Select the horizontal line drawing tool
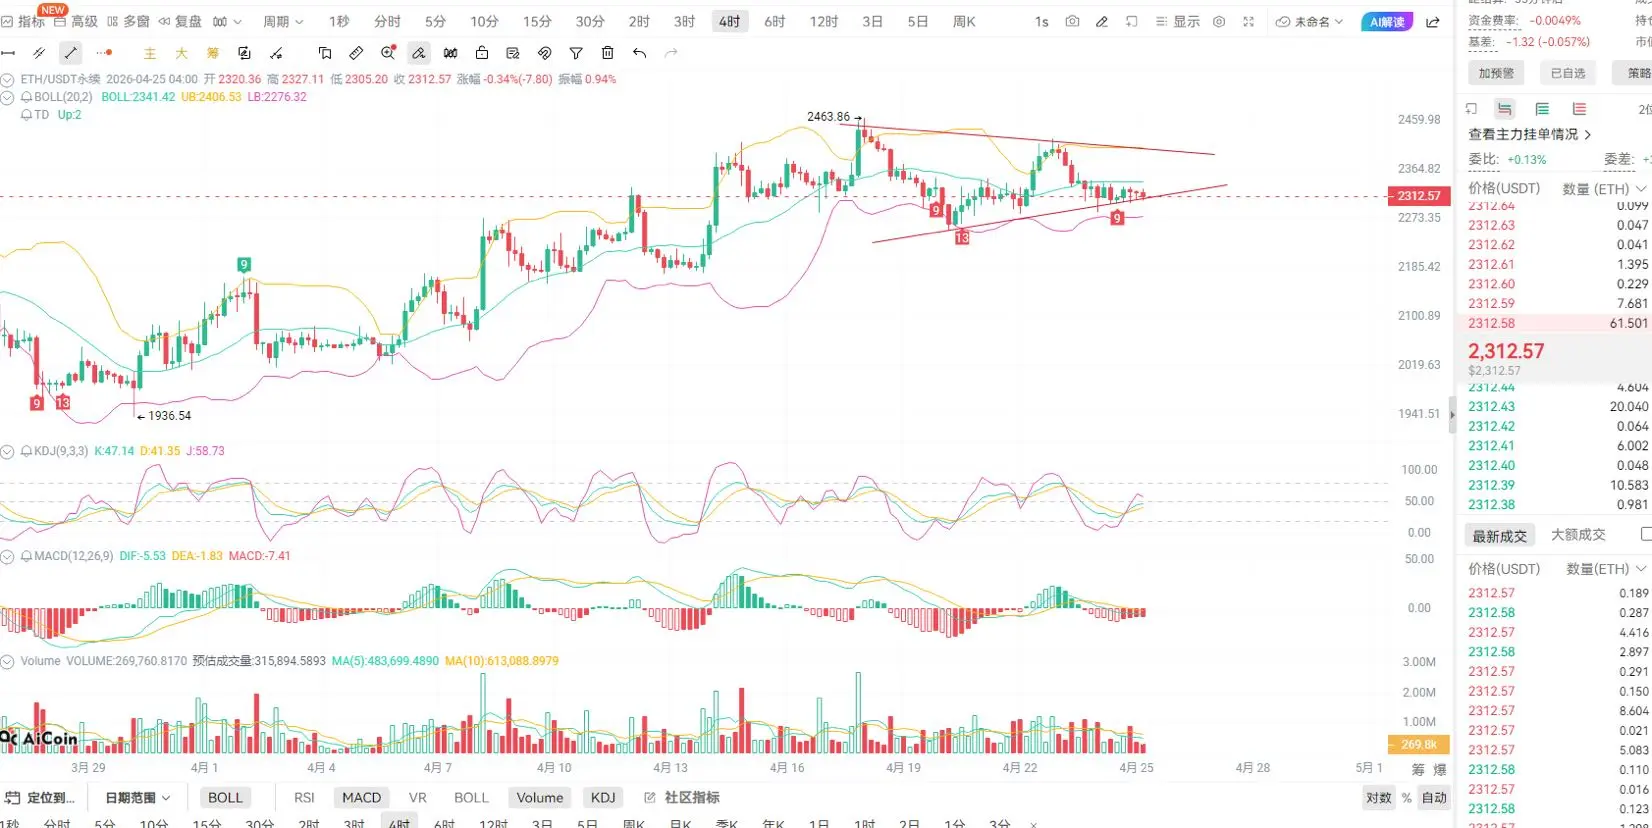The height and width of the screenshot is (828, 1652). coord(9,53)
